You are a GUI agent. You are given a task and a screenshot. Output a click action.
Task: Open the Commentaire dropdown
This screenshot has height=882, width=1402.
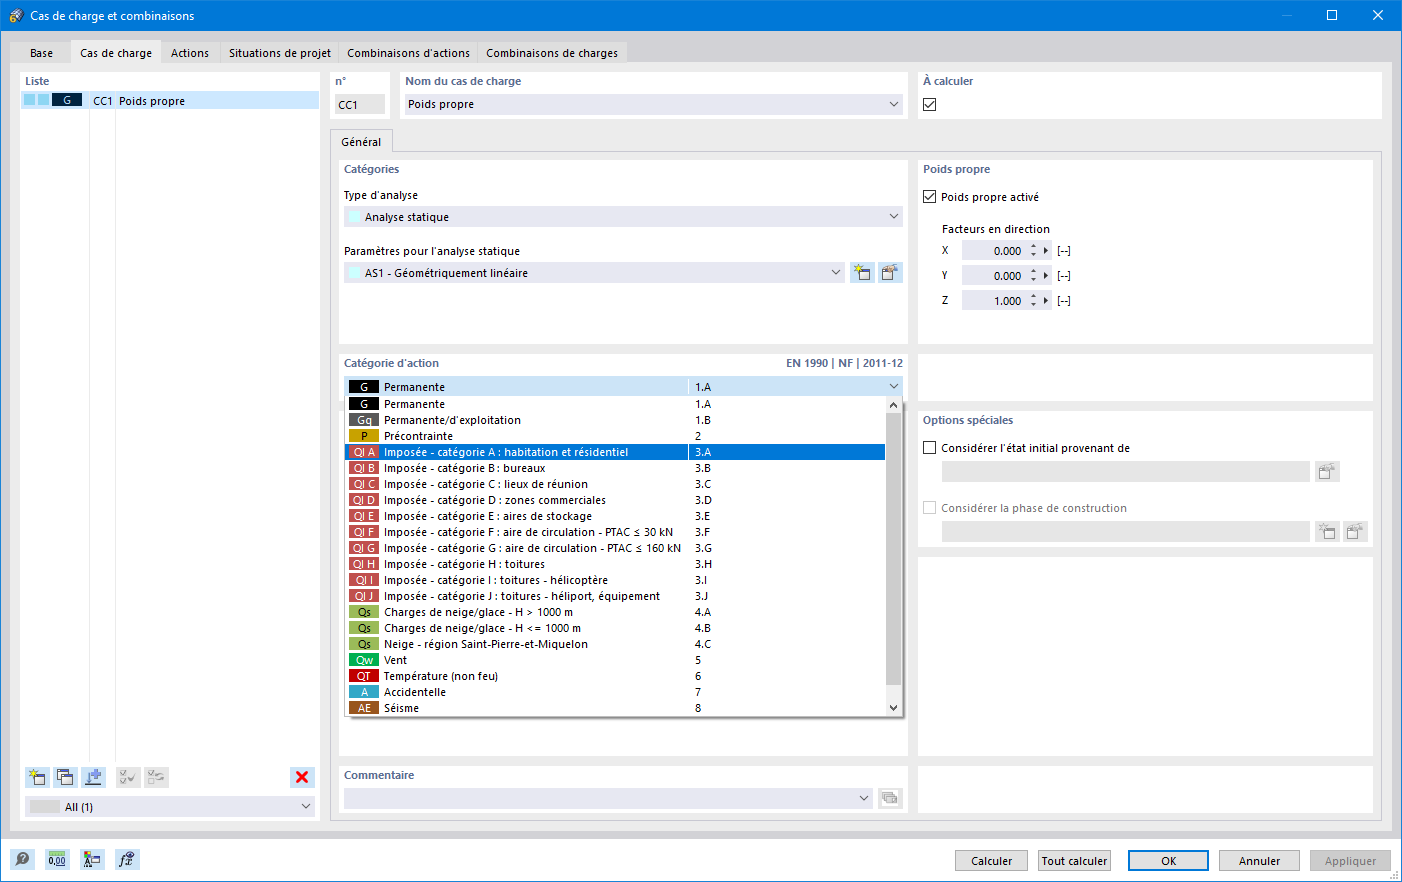coord(864,798)
